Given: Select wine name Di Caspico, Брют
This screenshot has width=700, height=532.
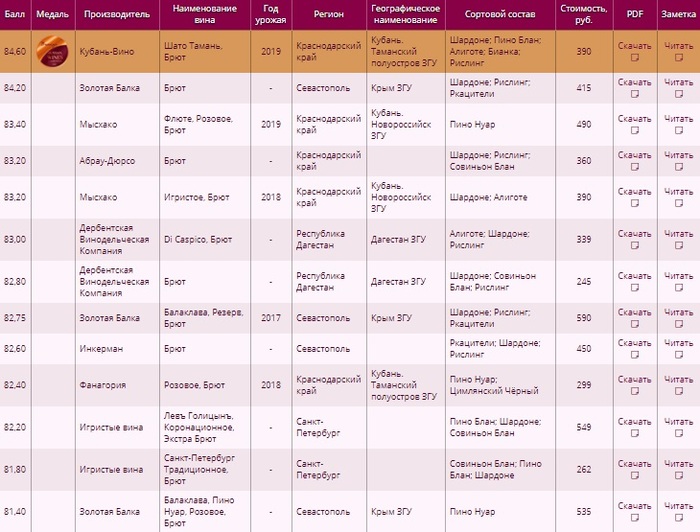Looking at the screenshot, I should (x=198, y=240).
